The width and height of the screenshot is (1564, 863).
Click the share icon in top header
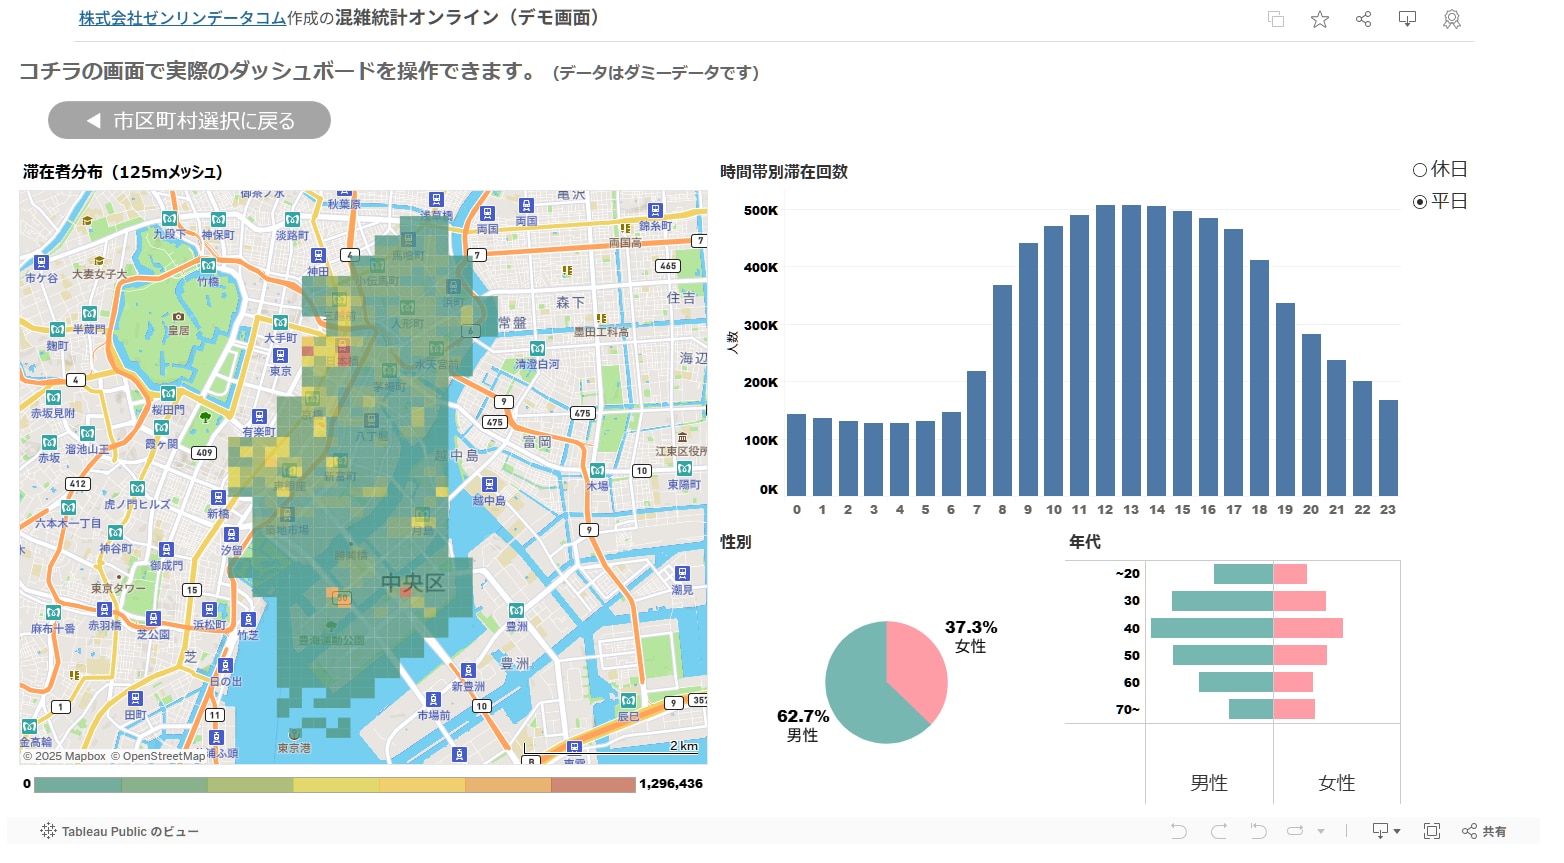[1363, 19]
